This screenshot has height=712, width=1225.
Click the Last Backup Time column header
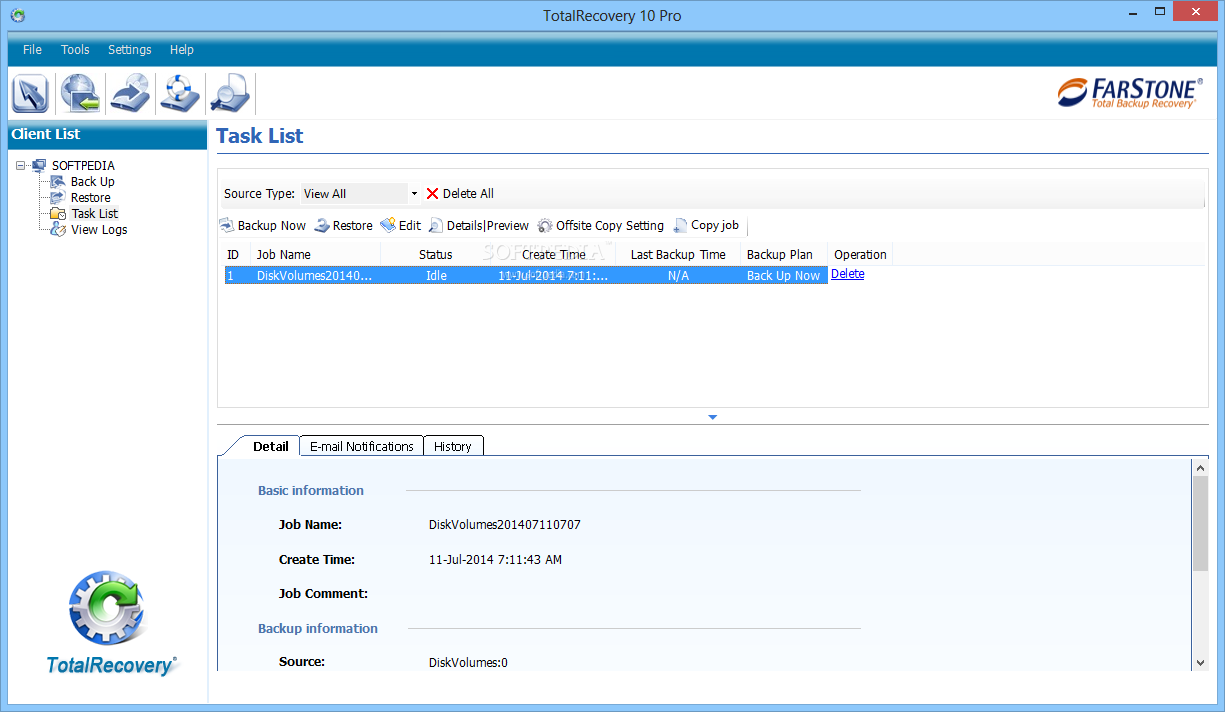(678, 254)
